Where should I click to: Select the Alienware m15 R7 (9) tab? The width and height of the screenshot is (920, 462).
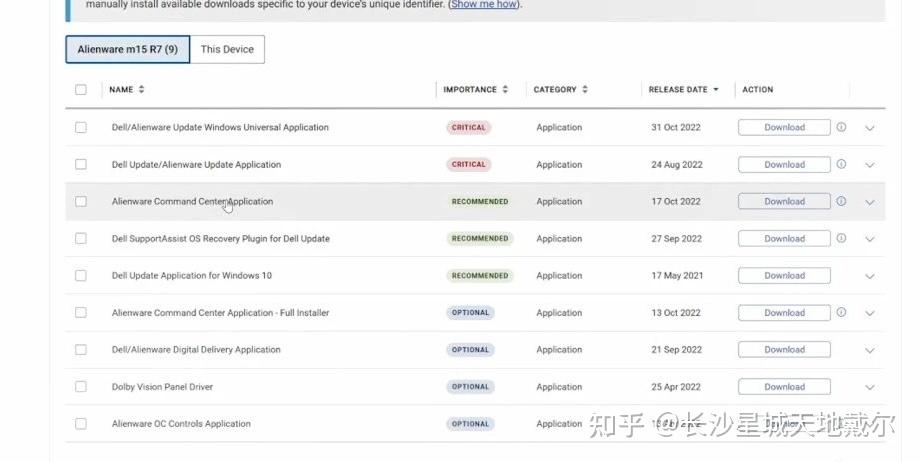click(x=128, y=49)
